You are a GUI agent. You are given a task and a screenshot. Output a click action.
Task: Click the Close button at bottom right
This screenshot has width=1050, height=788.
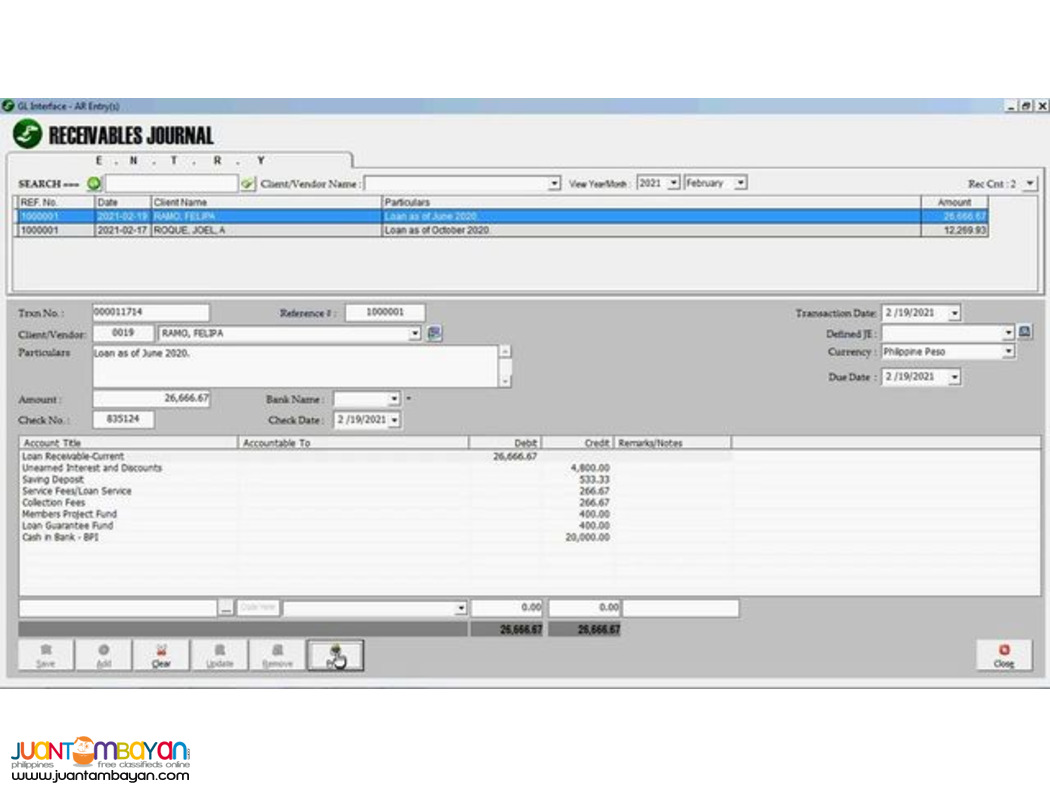click(1003, 655)
